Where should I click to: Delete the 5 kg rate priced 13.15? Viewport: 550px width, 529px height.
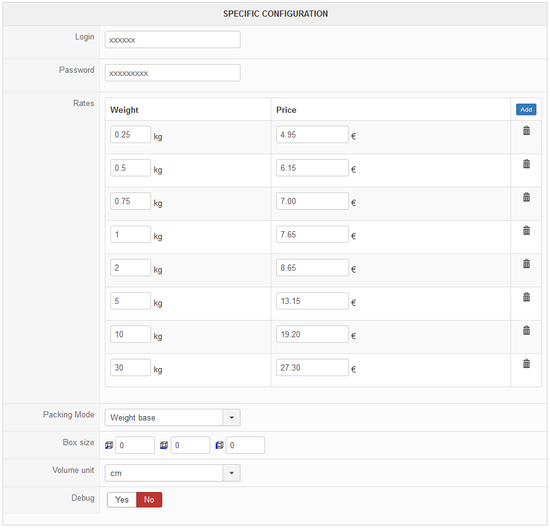click(526, 297)
